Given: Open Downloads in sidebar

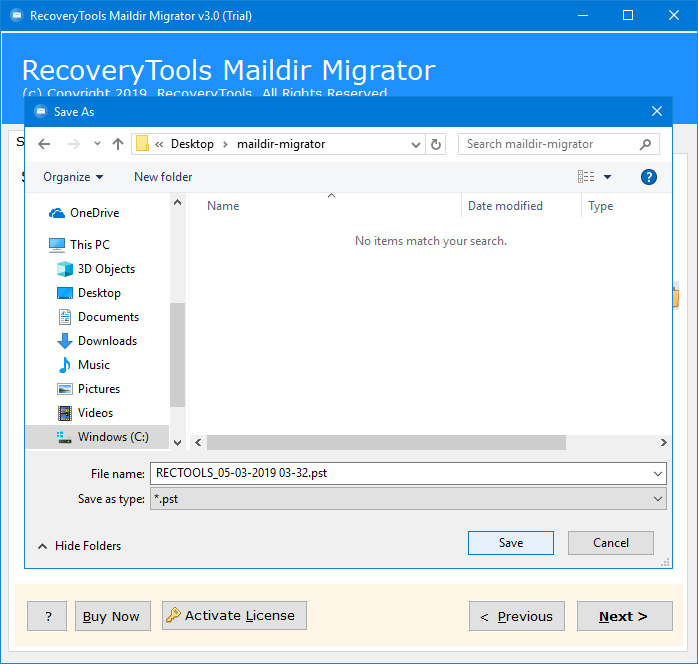Looking at the screenshot, I should pos(97,341).
